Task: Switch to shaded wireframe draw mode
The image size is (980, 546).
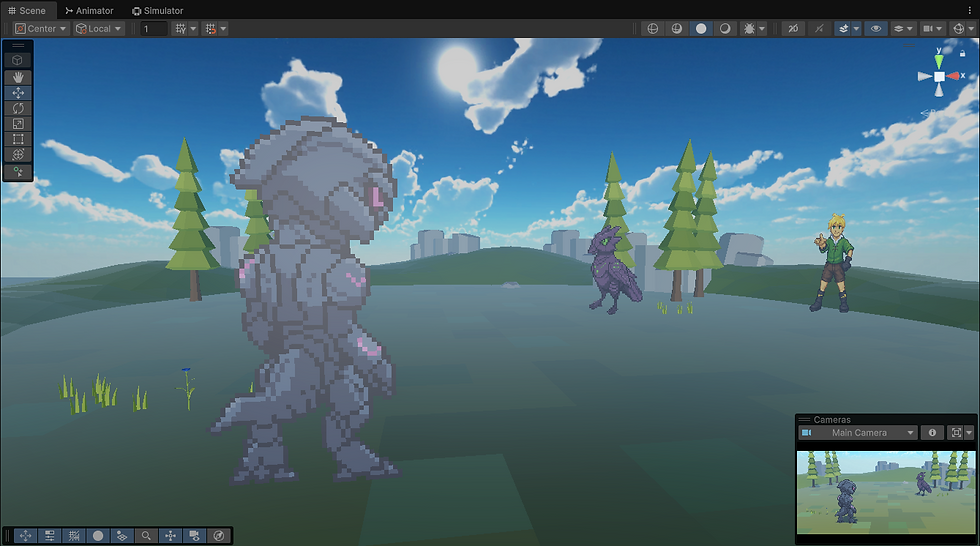Action: coord(677,29)
